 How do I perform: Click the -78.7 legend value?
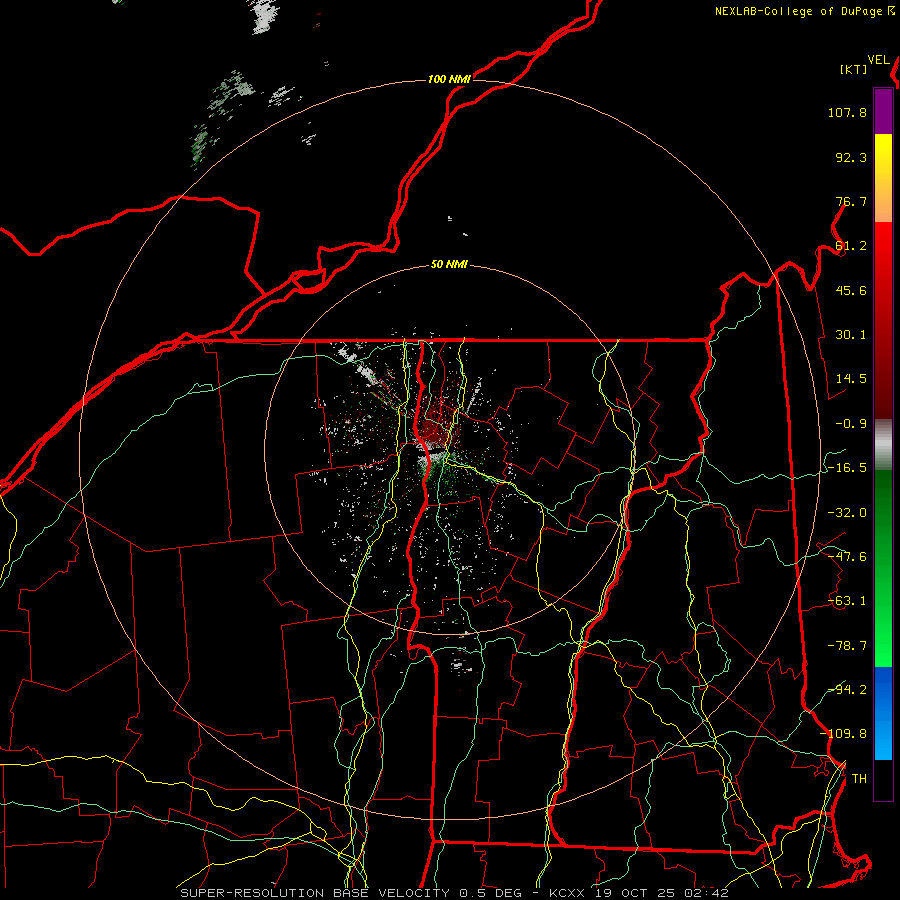847,646
